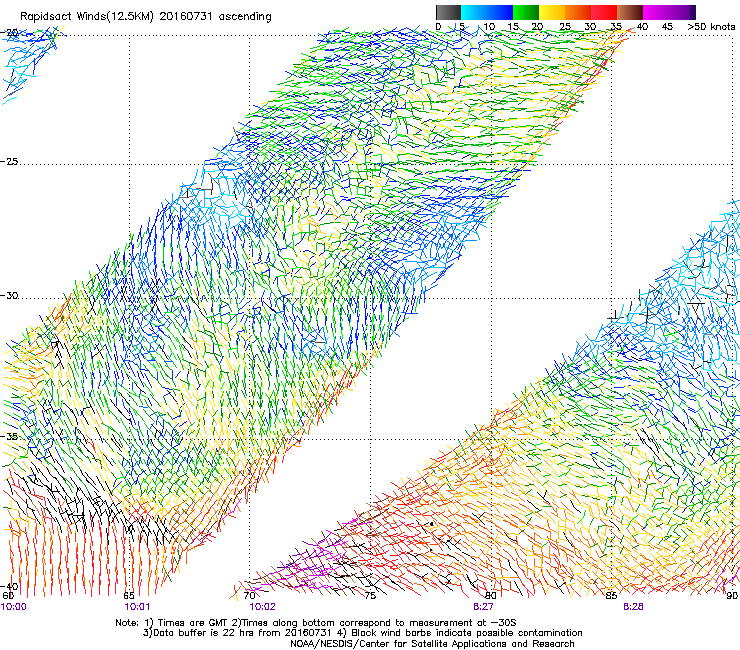The width and height of the screenshot is (740, 650).
Task: Click the purple '10:01' pass time label
Action: click(x=137, y=607)
